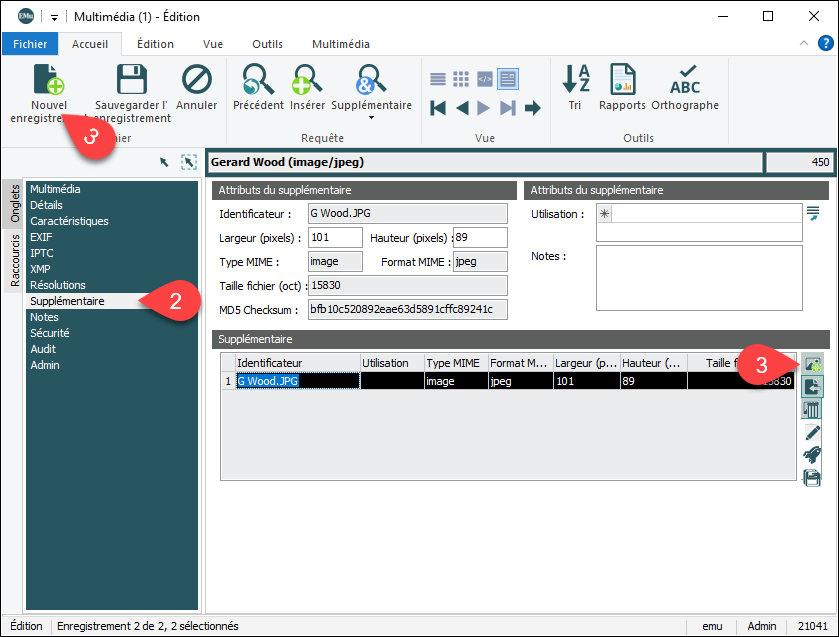Viewport: 839px width, 637px height.
Task: Click Sauvegarder l'enregistrement save icon
Action: (132, 81)
